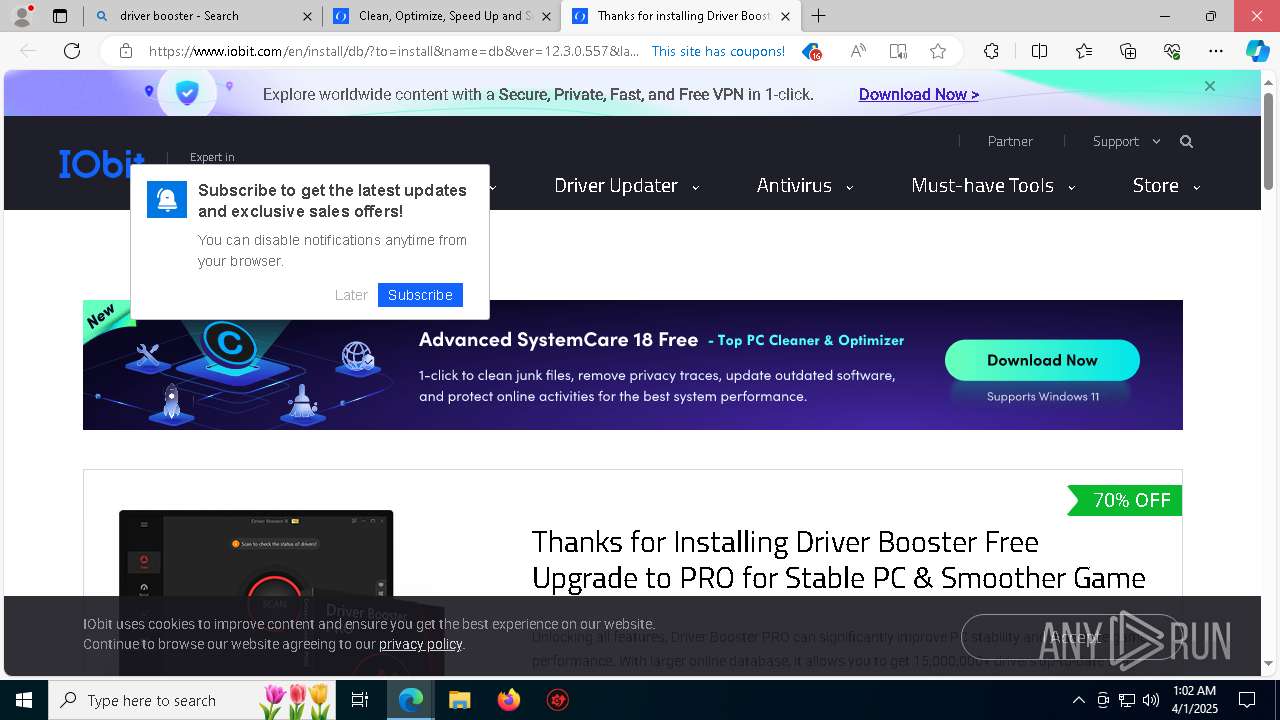1280x720 pixels.
Task: Open the Favorites list icon
Action: click(1084, 51)
